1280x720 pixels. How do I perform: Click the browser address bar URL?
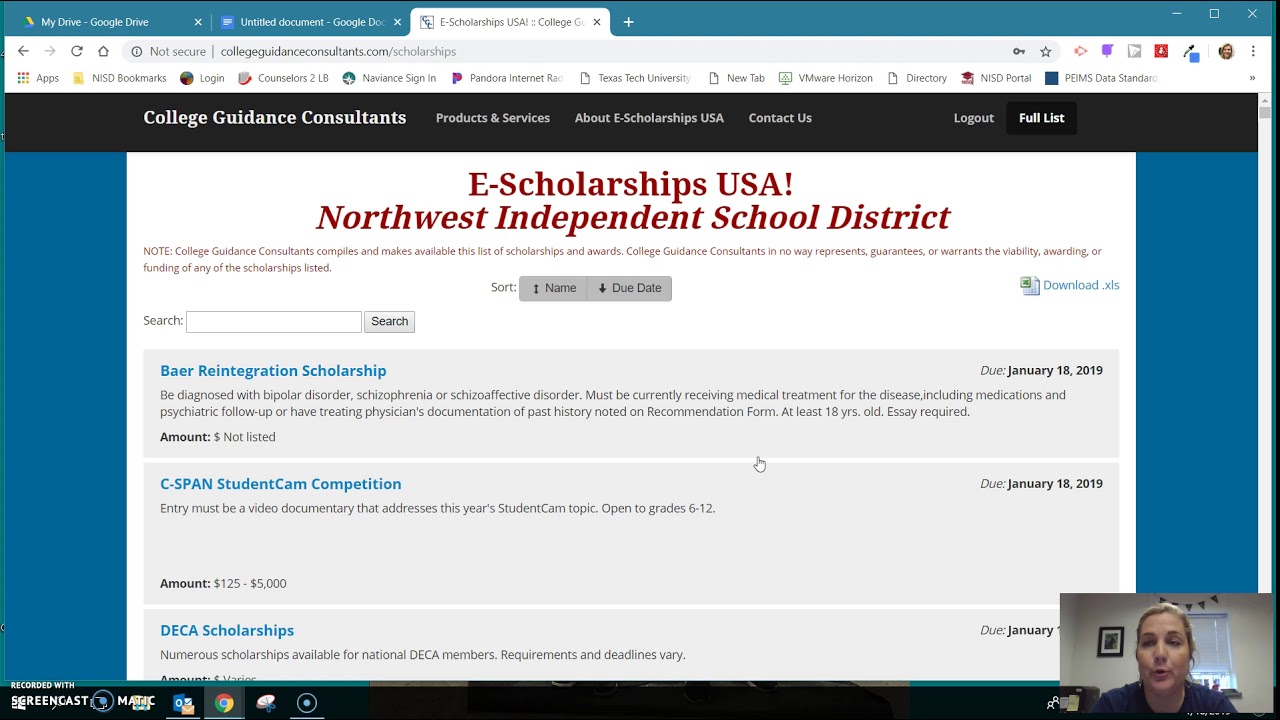coord(338,51)
